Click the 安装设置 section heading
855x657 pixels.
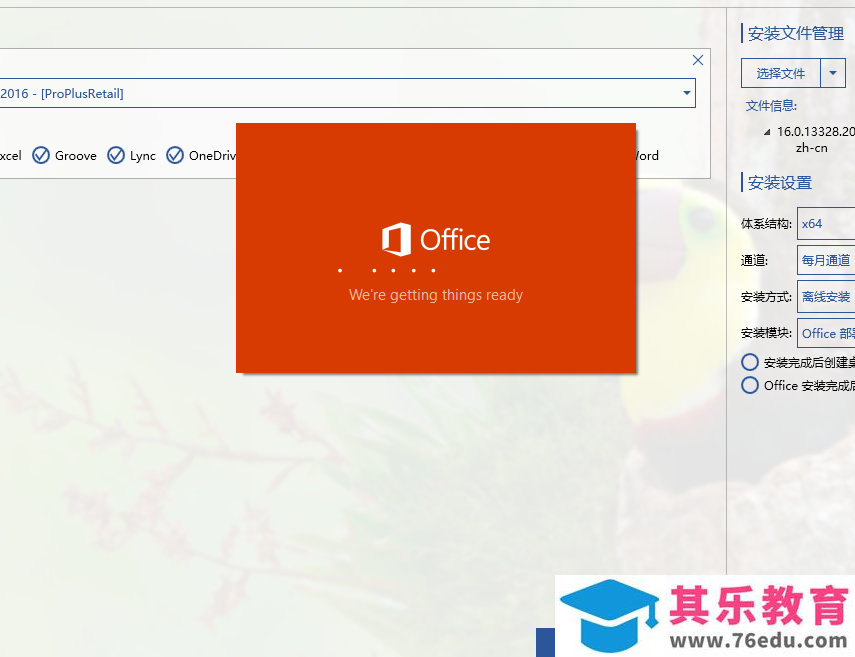coord(780,183)
